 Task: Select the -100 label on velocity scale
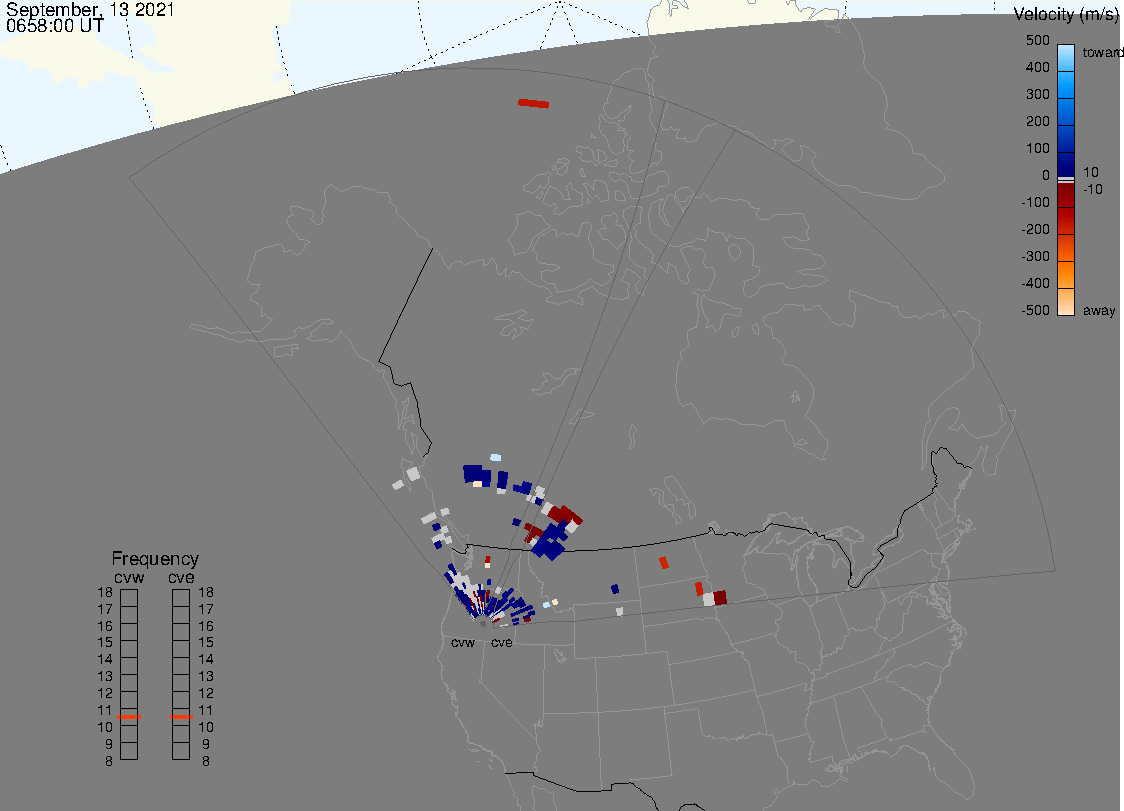(1035, 202)
